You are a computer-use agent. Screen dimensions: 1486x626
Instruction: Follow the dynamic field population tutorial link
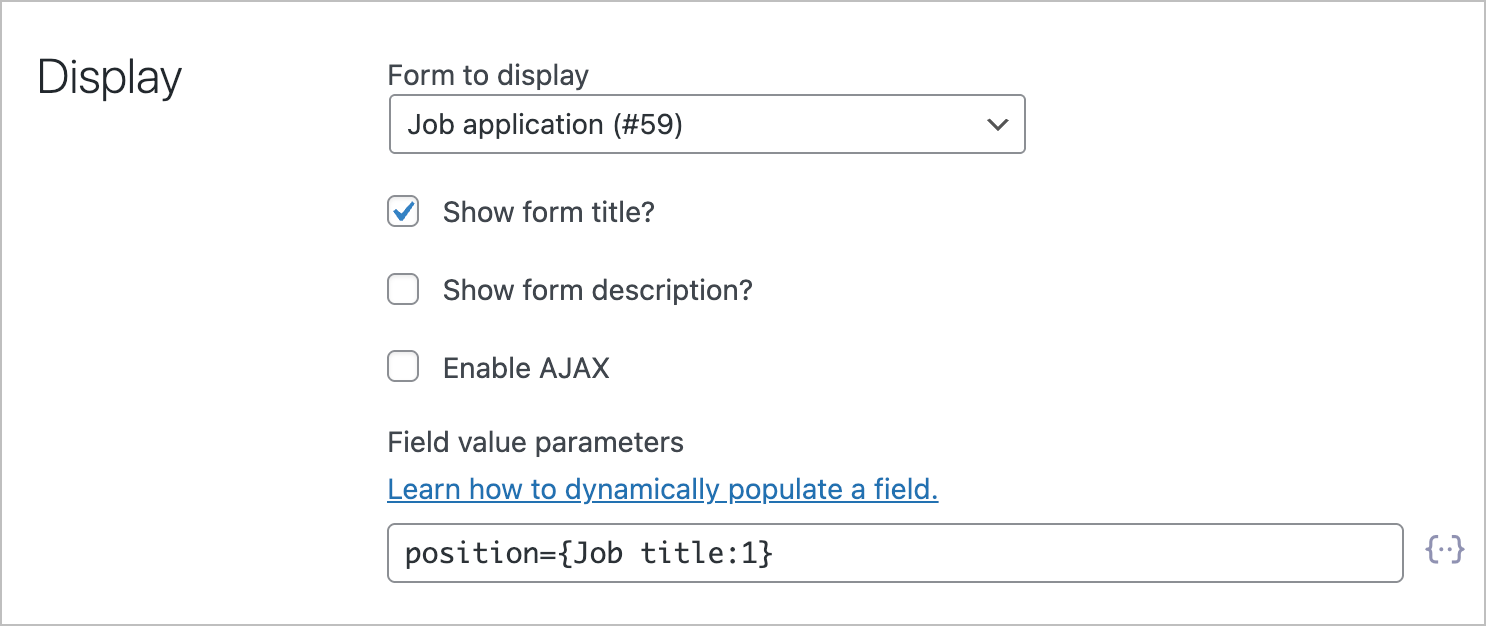pyautogui.click(x=663, y=489)
